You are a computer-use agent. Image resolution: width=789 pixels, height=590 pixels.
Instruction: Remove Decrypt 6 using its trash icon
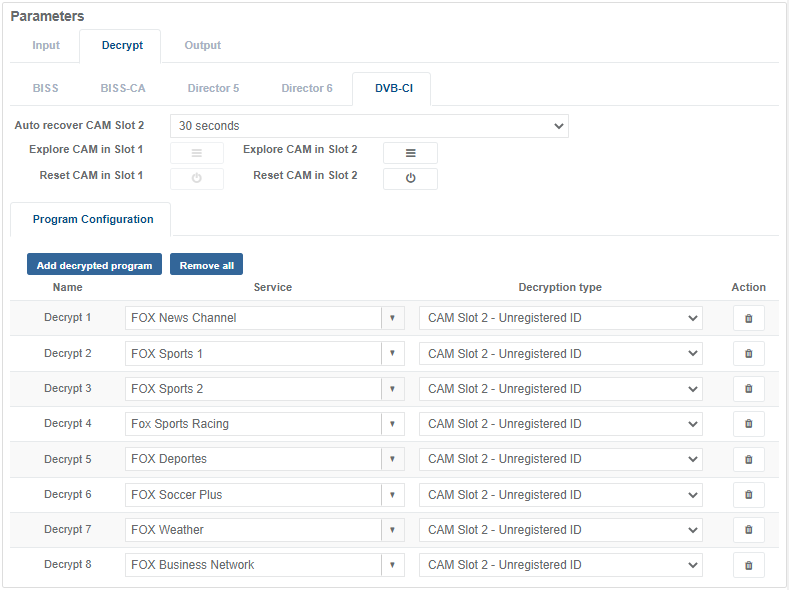(x=748, y=495)
